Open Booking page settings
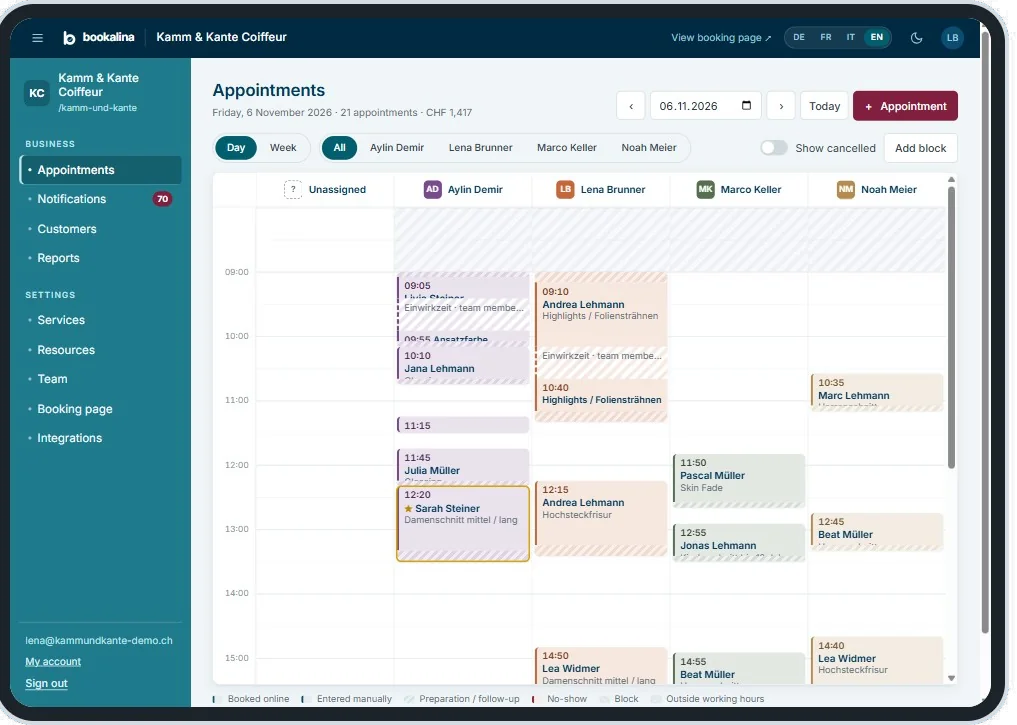The image size is (1017, 725). [101, 409]
